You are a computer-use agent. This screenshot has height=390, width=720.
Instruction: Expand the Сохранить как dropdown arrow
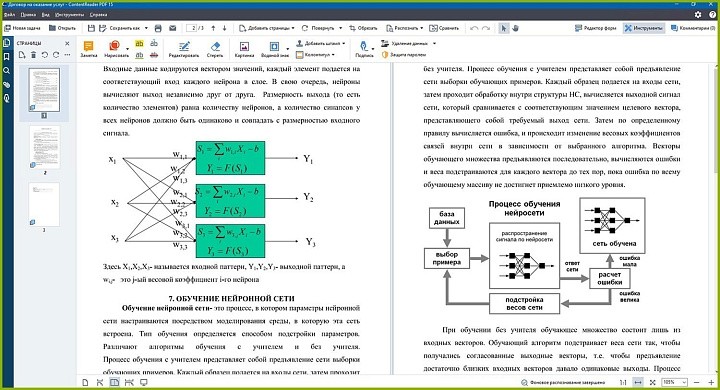coord(146,28)
